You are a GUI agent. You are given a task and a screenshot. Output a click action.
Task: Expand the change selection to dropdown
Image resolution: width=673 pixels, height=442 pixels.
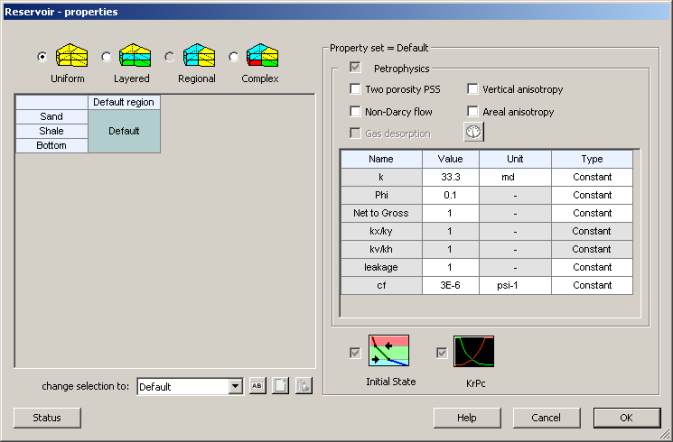[236, 387]
